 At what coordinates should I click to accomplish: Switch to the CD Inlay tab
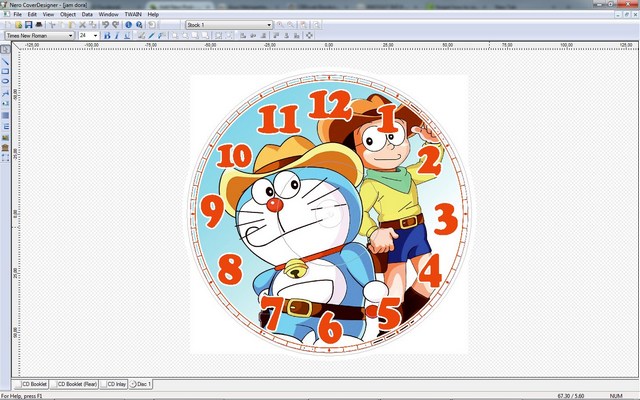coord(114,384)
